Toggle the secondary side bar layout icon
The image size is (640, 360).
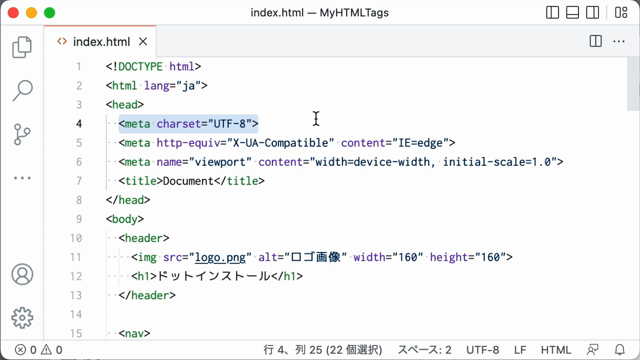click(x=592, y=13)
